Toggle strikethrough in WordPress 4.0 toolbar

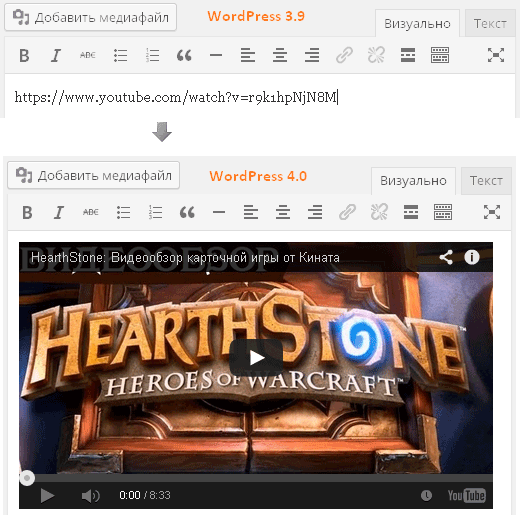(x=91, y=212)
